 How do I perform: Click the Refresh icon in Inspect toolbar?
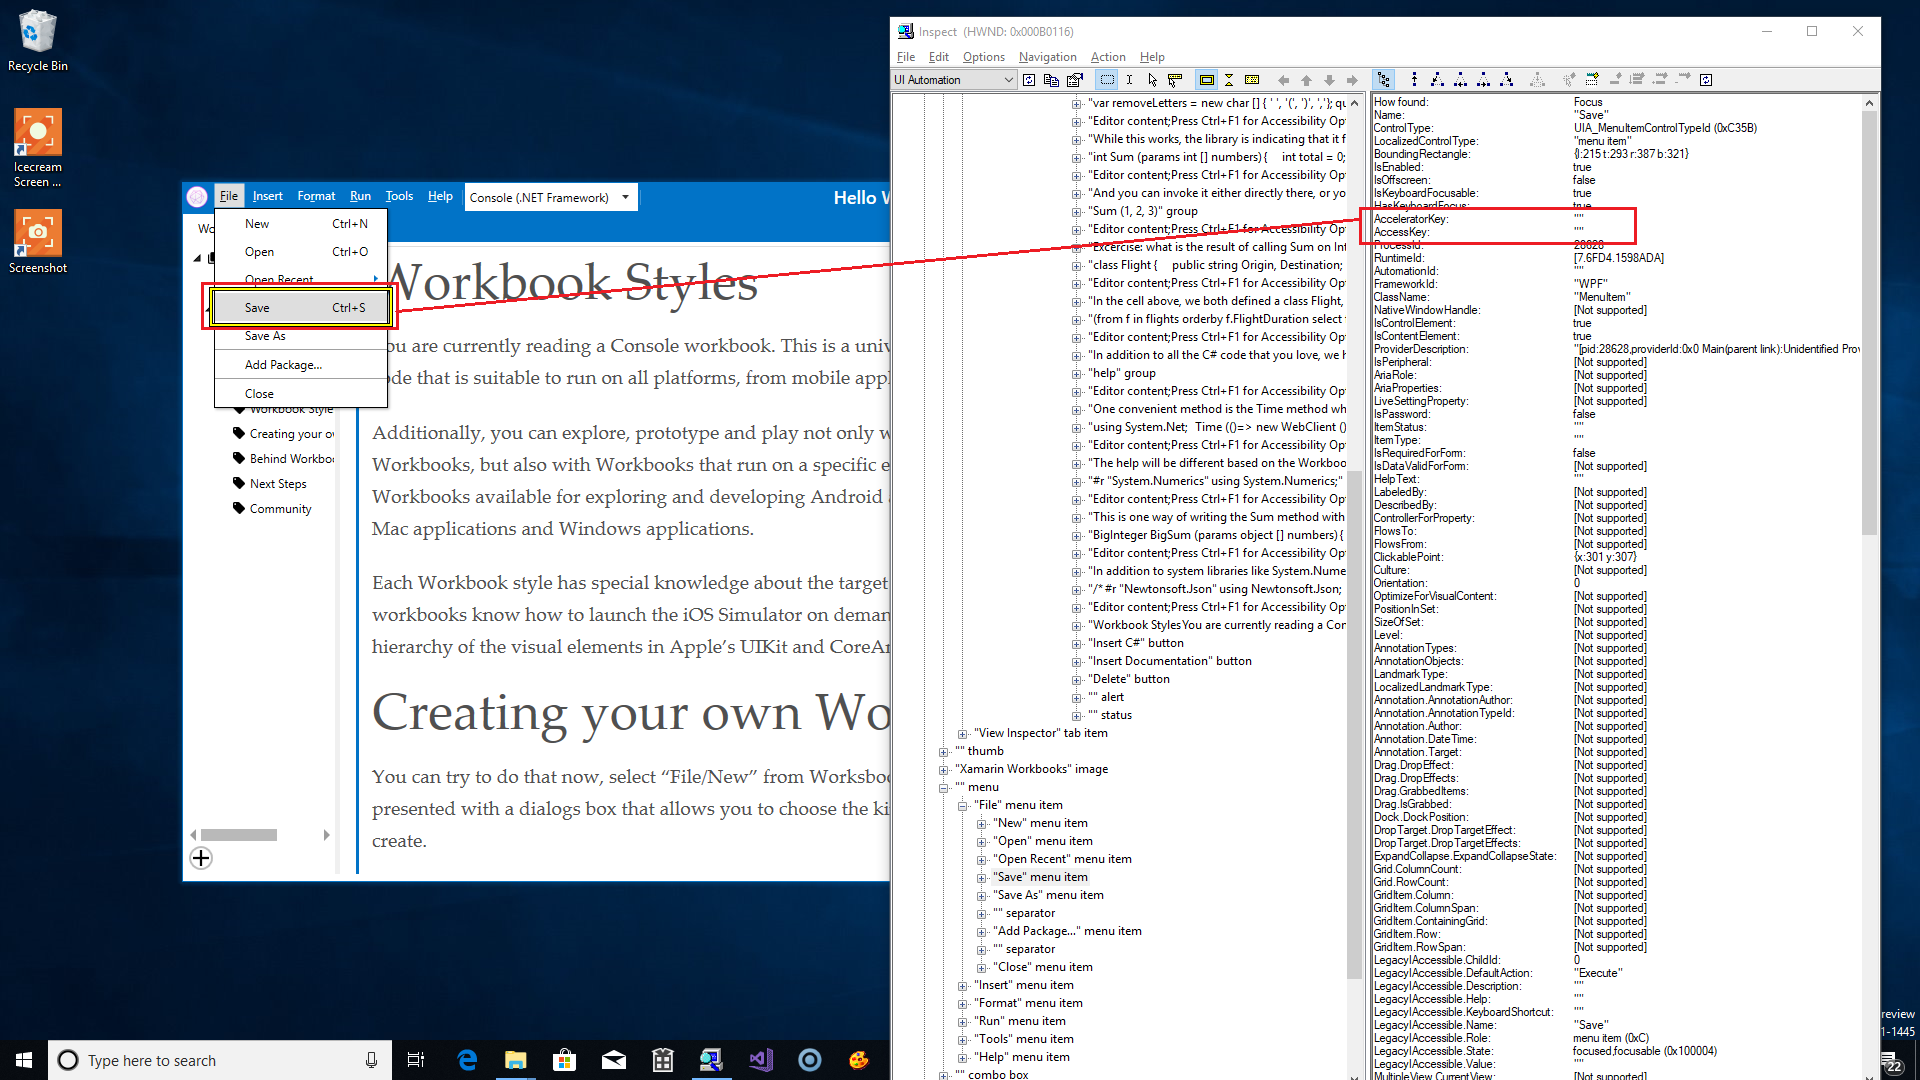pyautogui.click(x=1030, y=79)
